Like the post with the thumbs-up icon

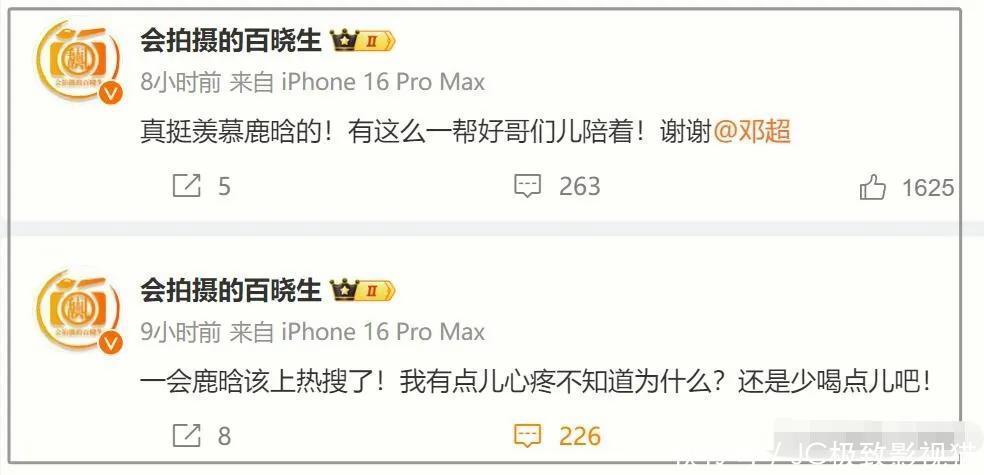coord(872,187)
